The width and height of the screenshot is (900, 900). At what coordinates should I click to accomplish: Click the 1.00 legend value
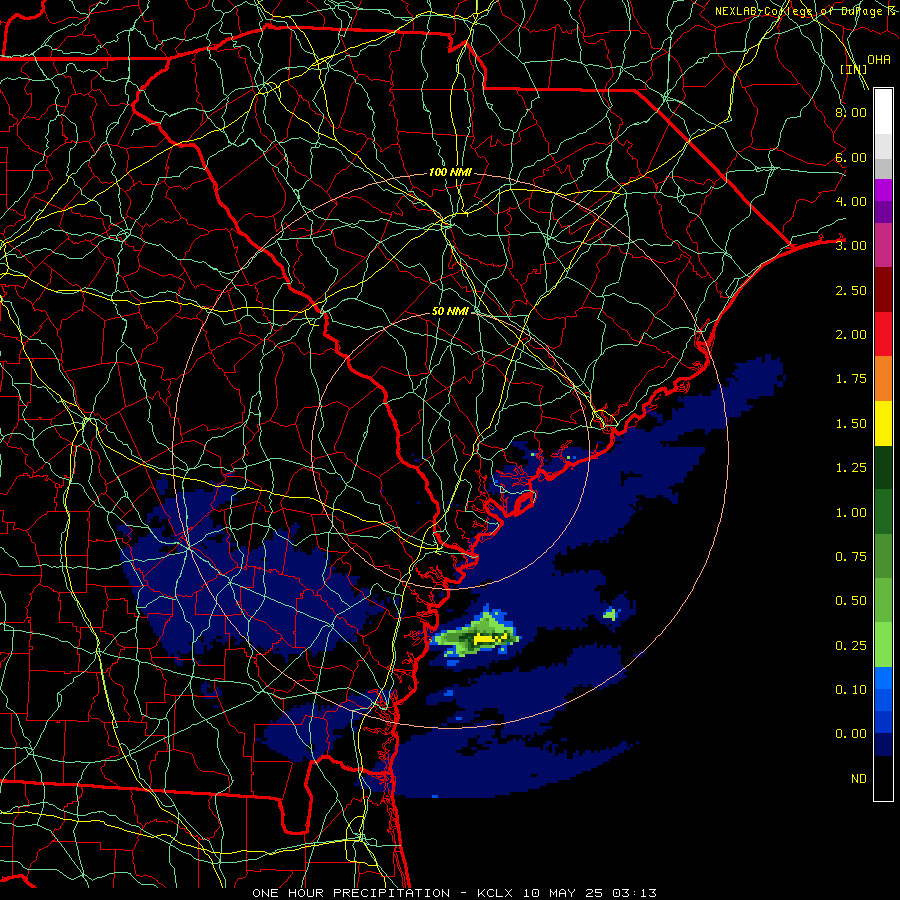pyautogui.click(x=851, y=513)
